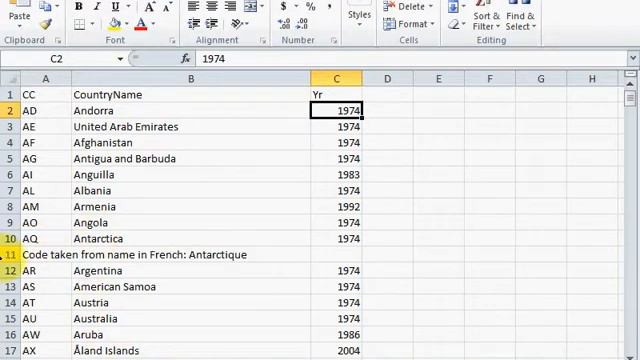
Task: Click the Borders icon
Action: (80, 24)
